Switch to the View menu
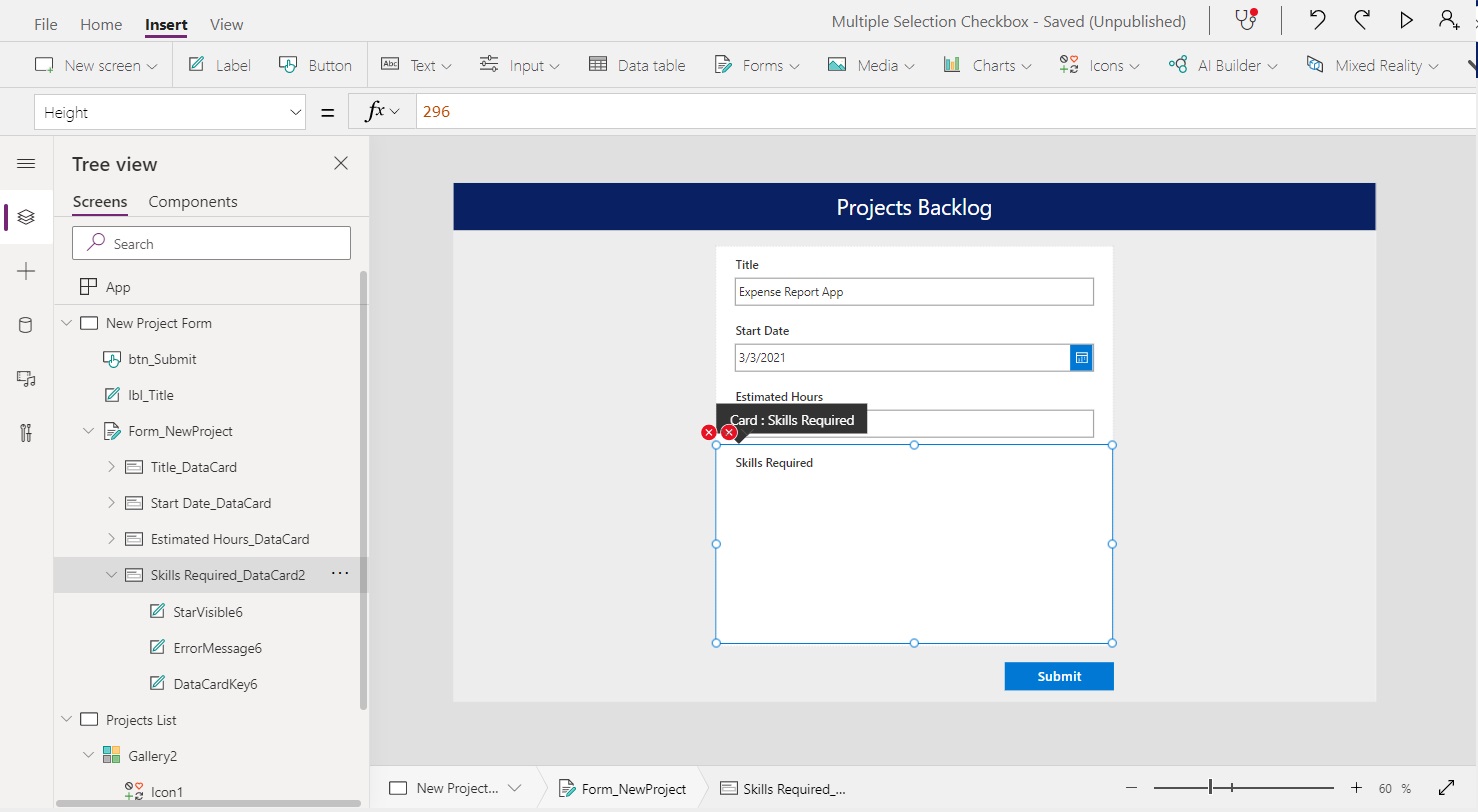This screenshot has width=1478, height=812. pyautogui.click(x=226, y=24)
